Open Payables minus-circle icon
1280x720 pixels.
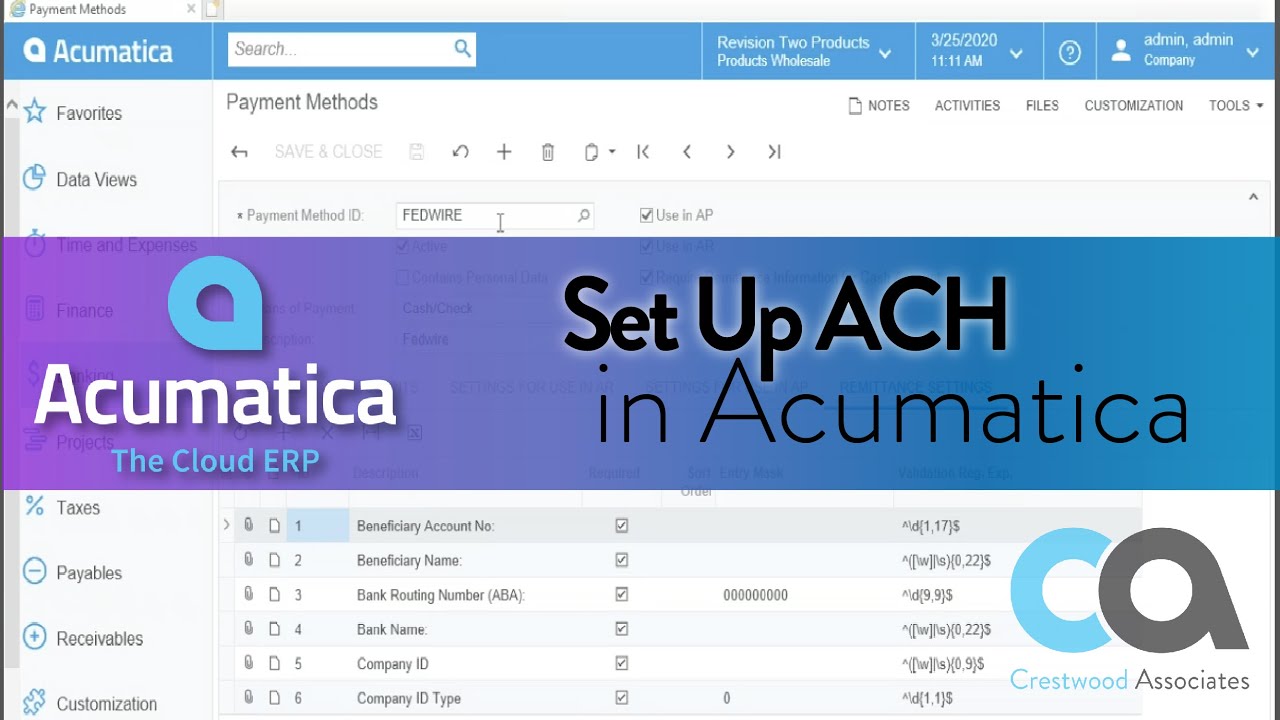point(35,572)
